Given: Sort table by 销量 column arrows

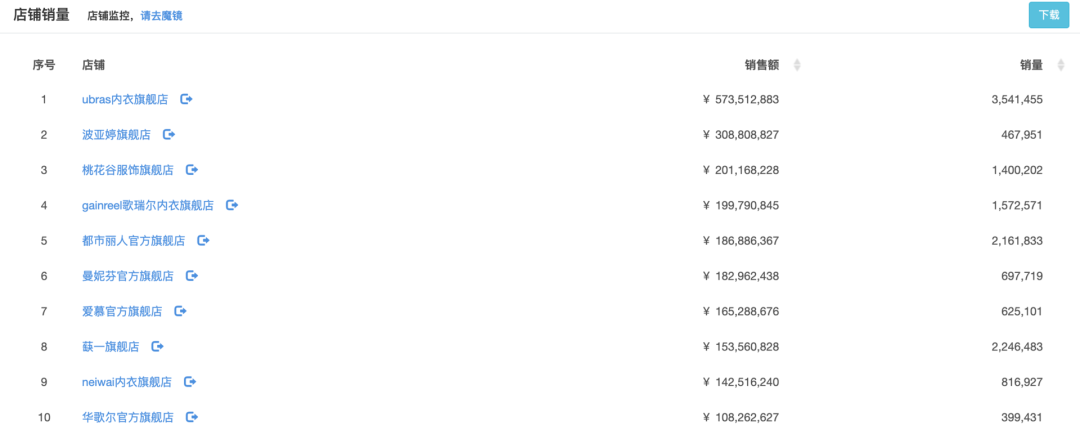Looking at the screenshot, I should click(x=1061, y=65).
